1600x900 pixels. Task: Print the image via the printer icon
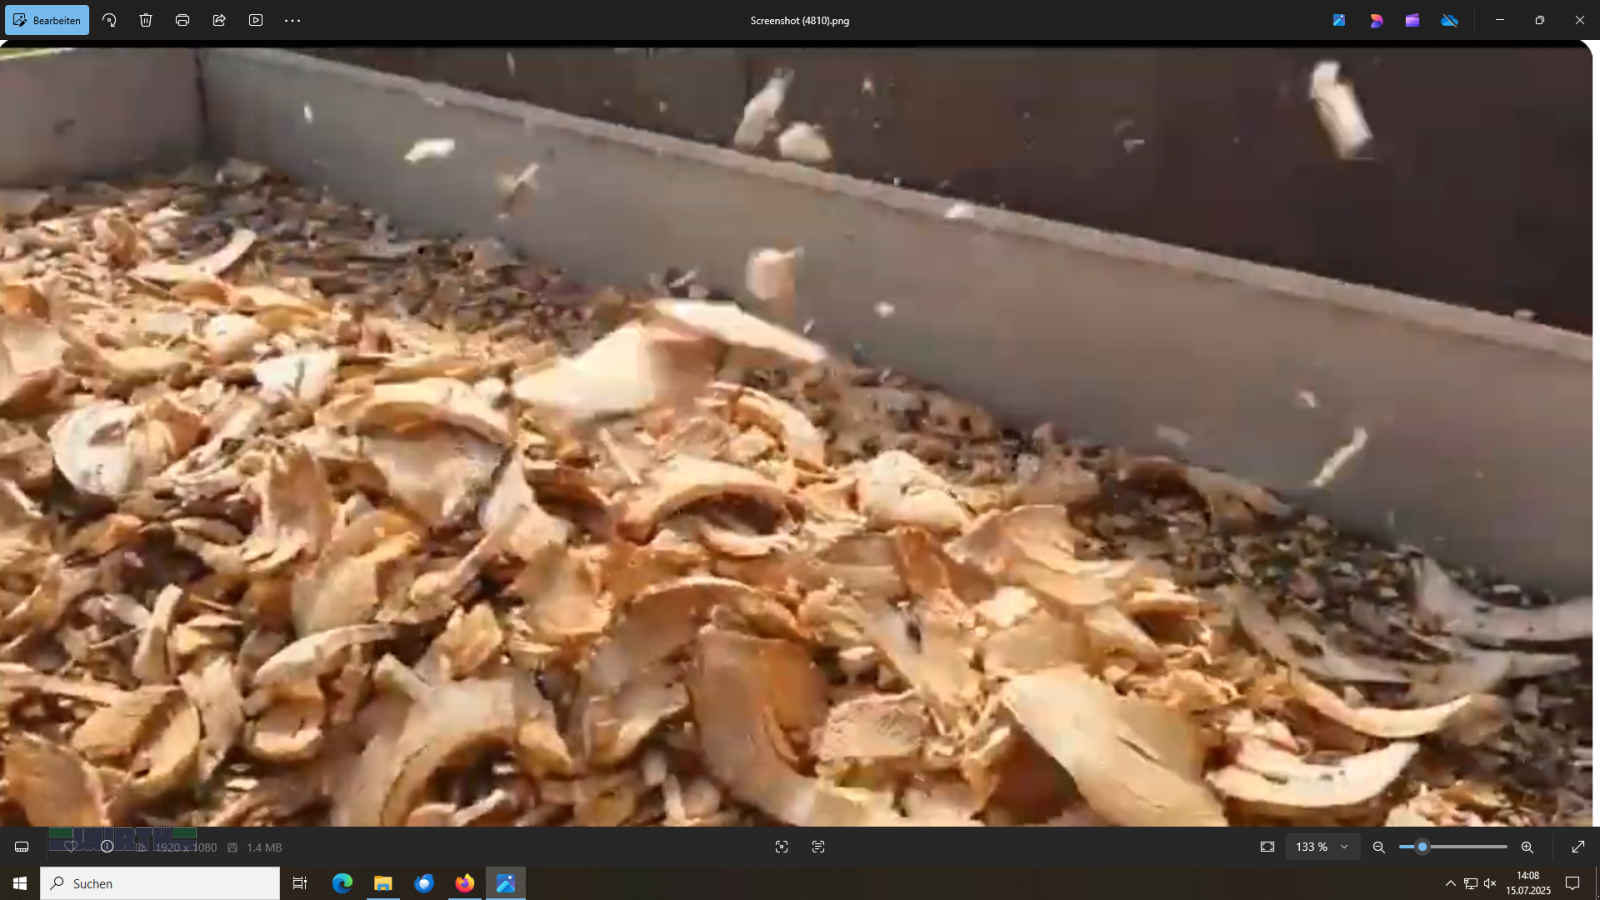coord(182,20)
